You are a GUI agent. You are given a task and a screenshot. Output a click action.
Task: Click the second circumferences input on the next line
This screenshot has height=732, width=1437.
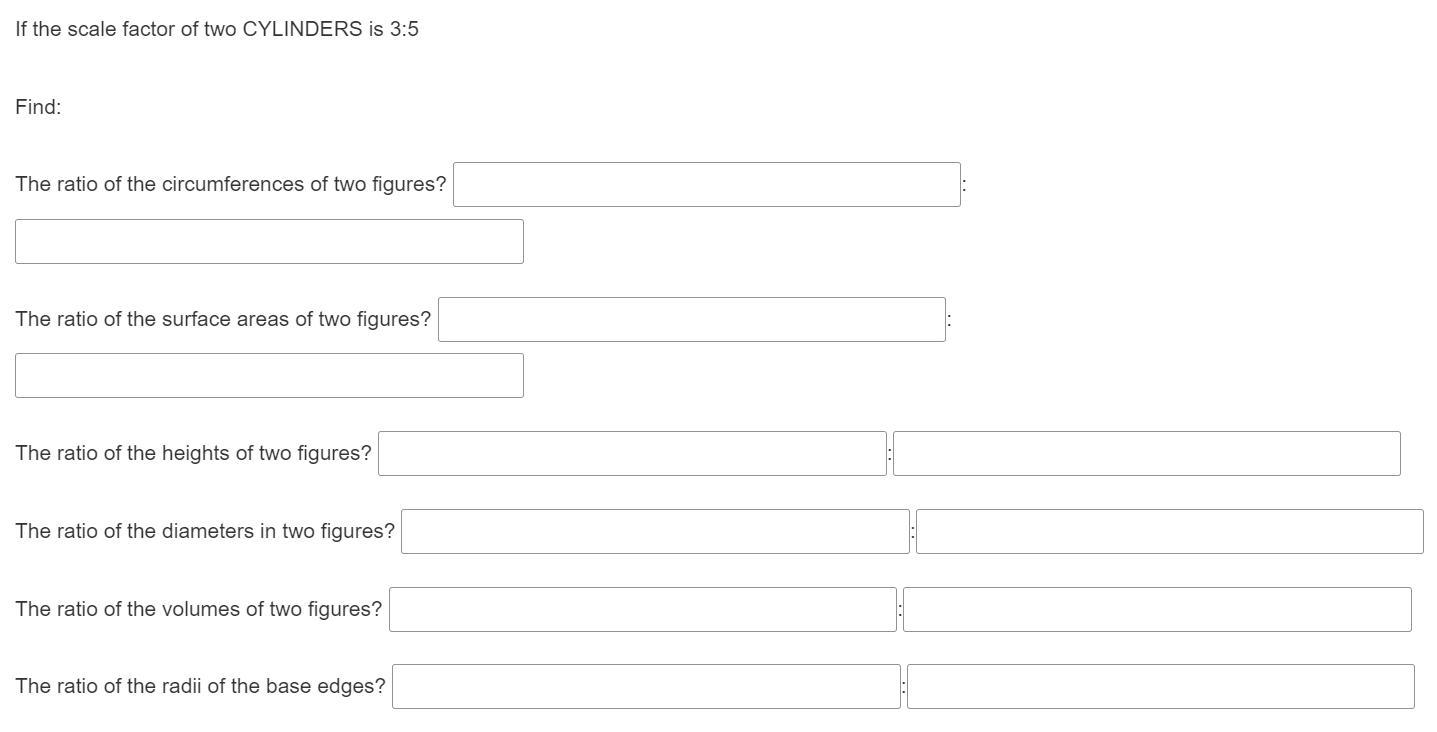pos(269,242)
